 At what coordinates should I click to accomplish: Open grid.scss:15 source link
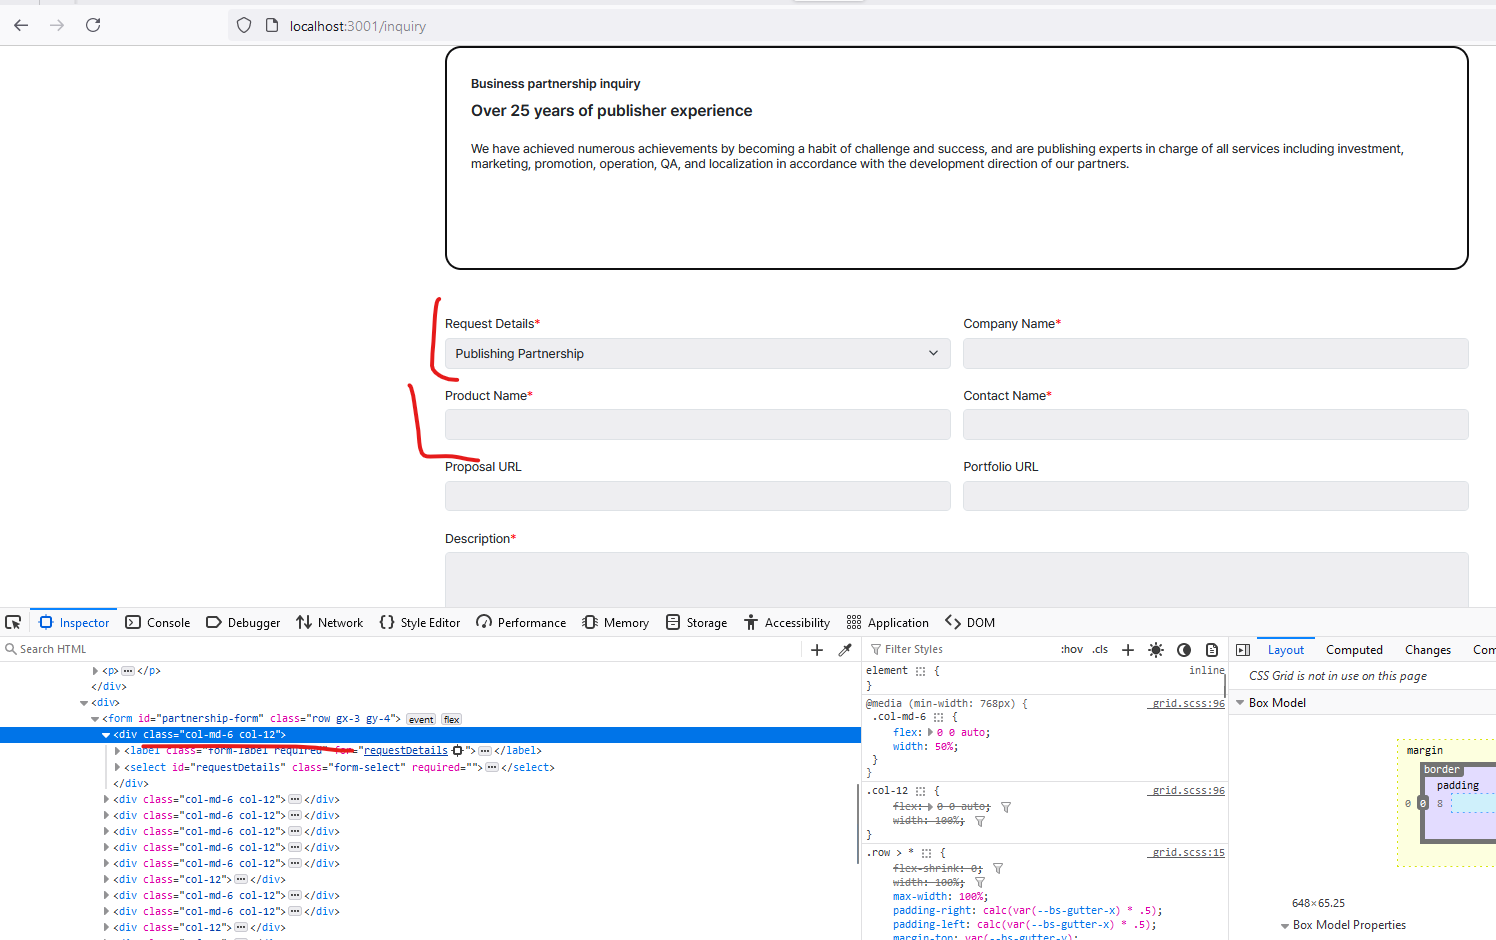click(1188, 852)
